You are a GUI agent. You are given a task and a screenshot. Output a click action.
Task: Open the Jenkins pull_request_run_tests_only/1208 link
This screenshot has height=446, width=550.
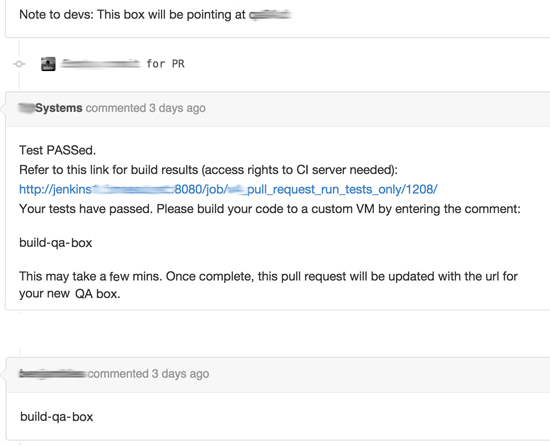click(228, 189)
